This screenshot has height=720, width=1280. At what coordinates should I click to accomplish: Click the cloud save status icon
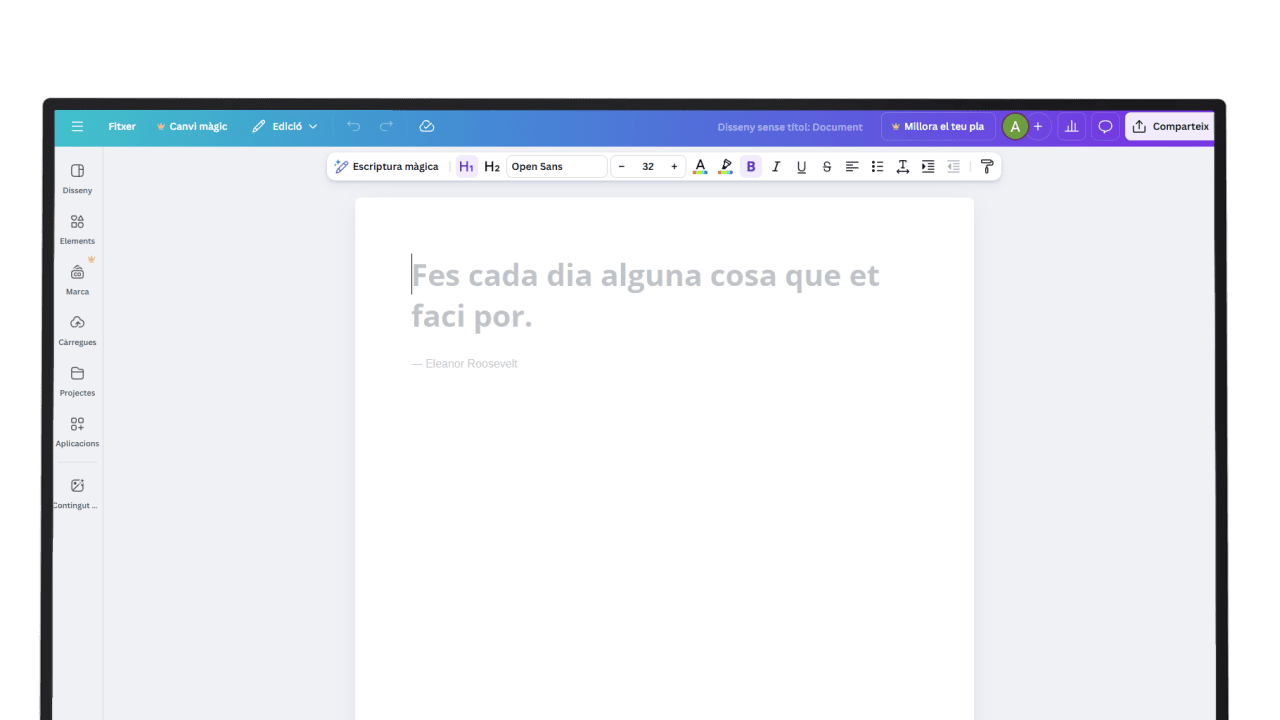[x=427, y=127]
